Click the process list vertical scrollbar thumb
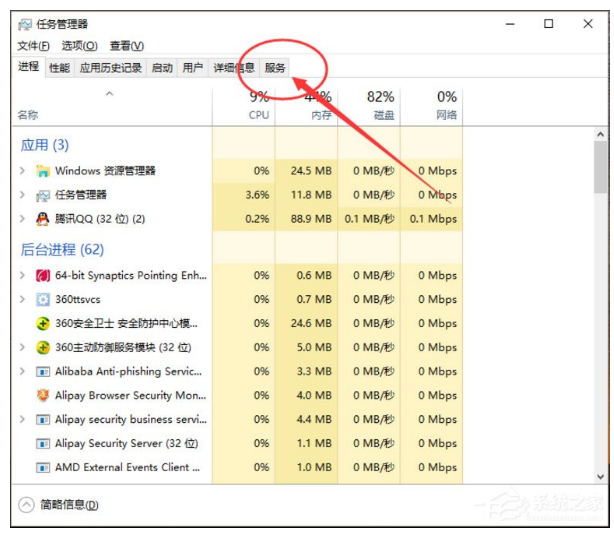Image resolution: width=614 pixels, height=537 pixels. click(600, 167)
